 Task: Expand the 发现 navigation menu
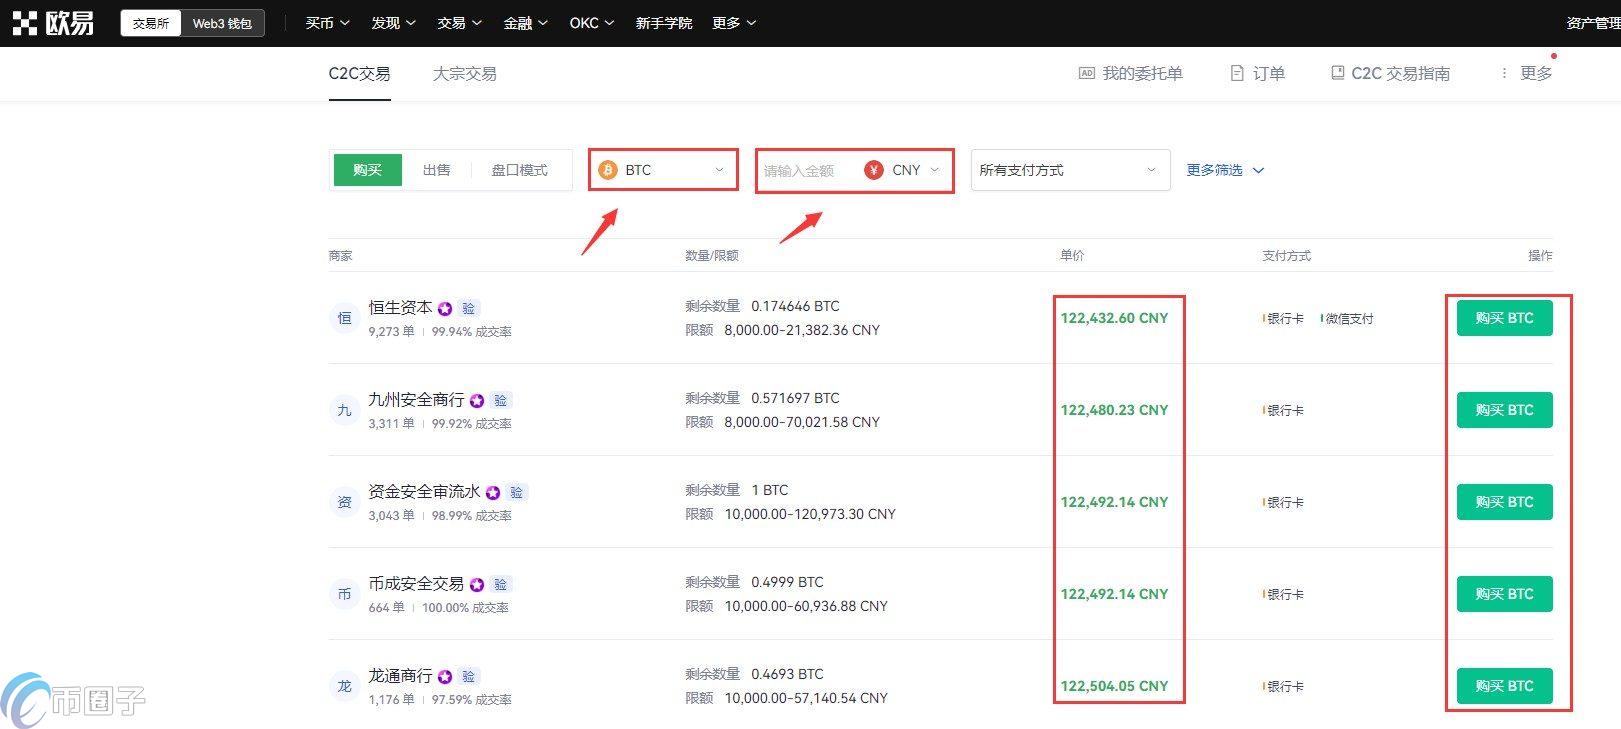point(393,23)
